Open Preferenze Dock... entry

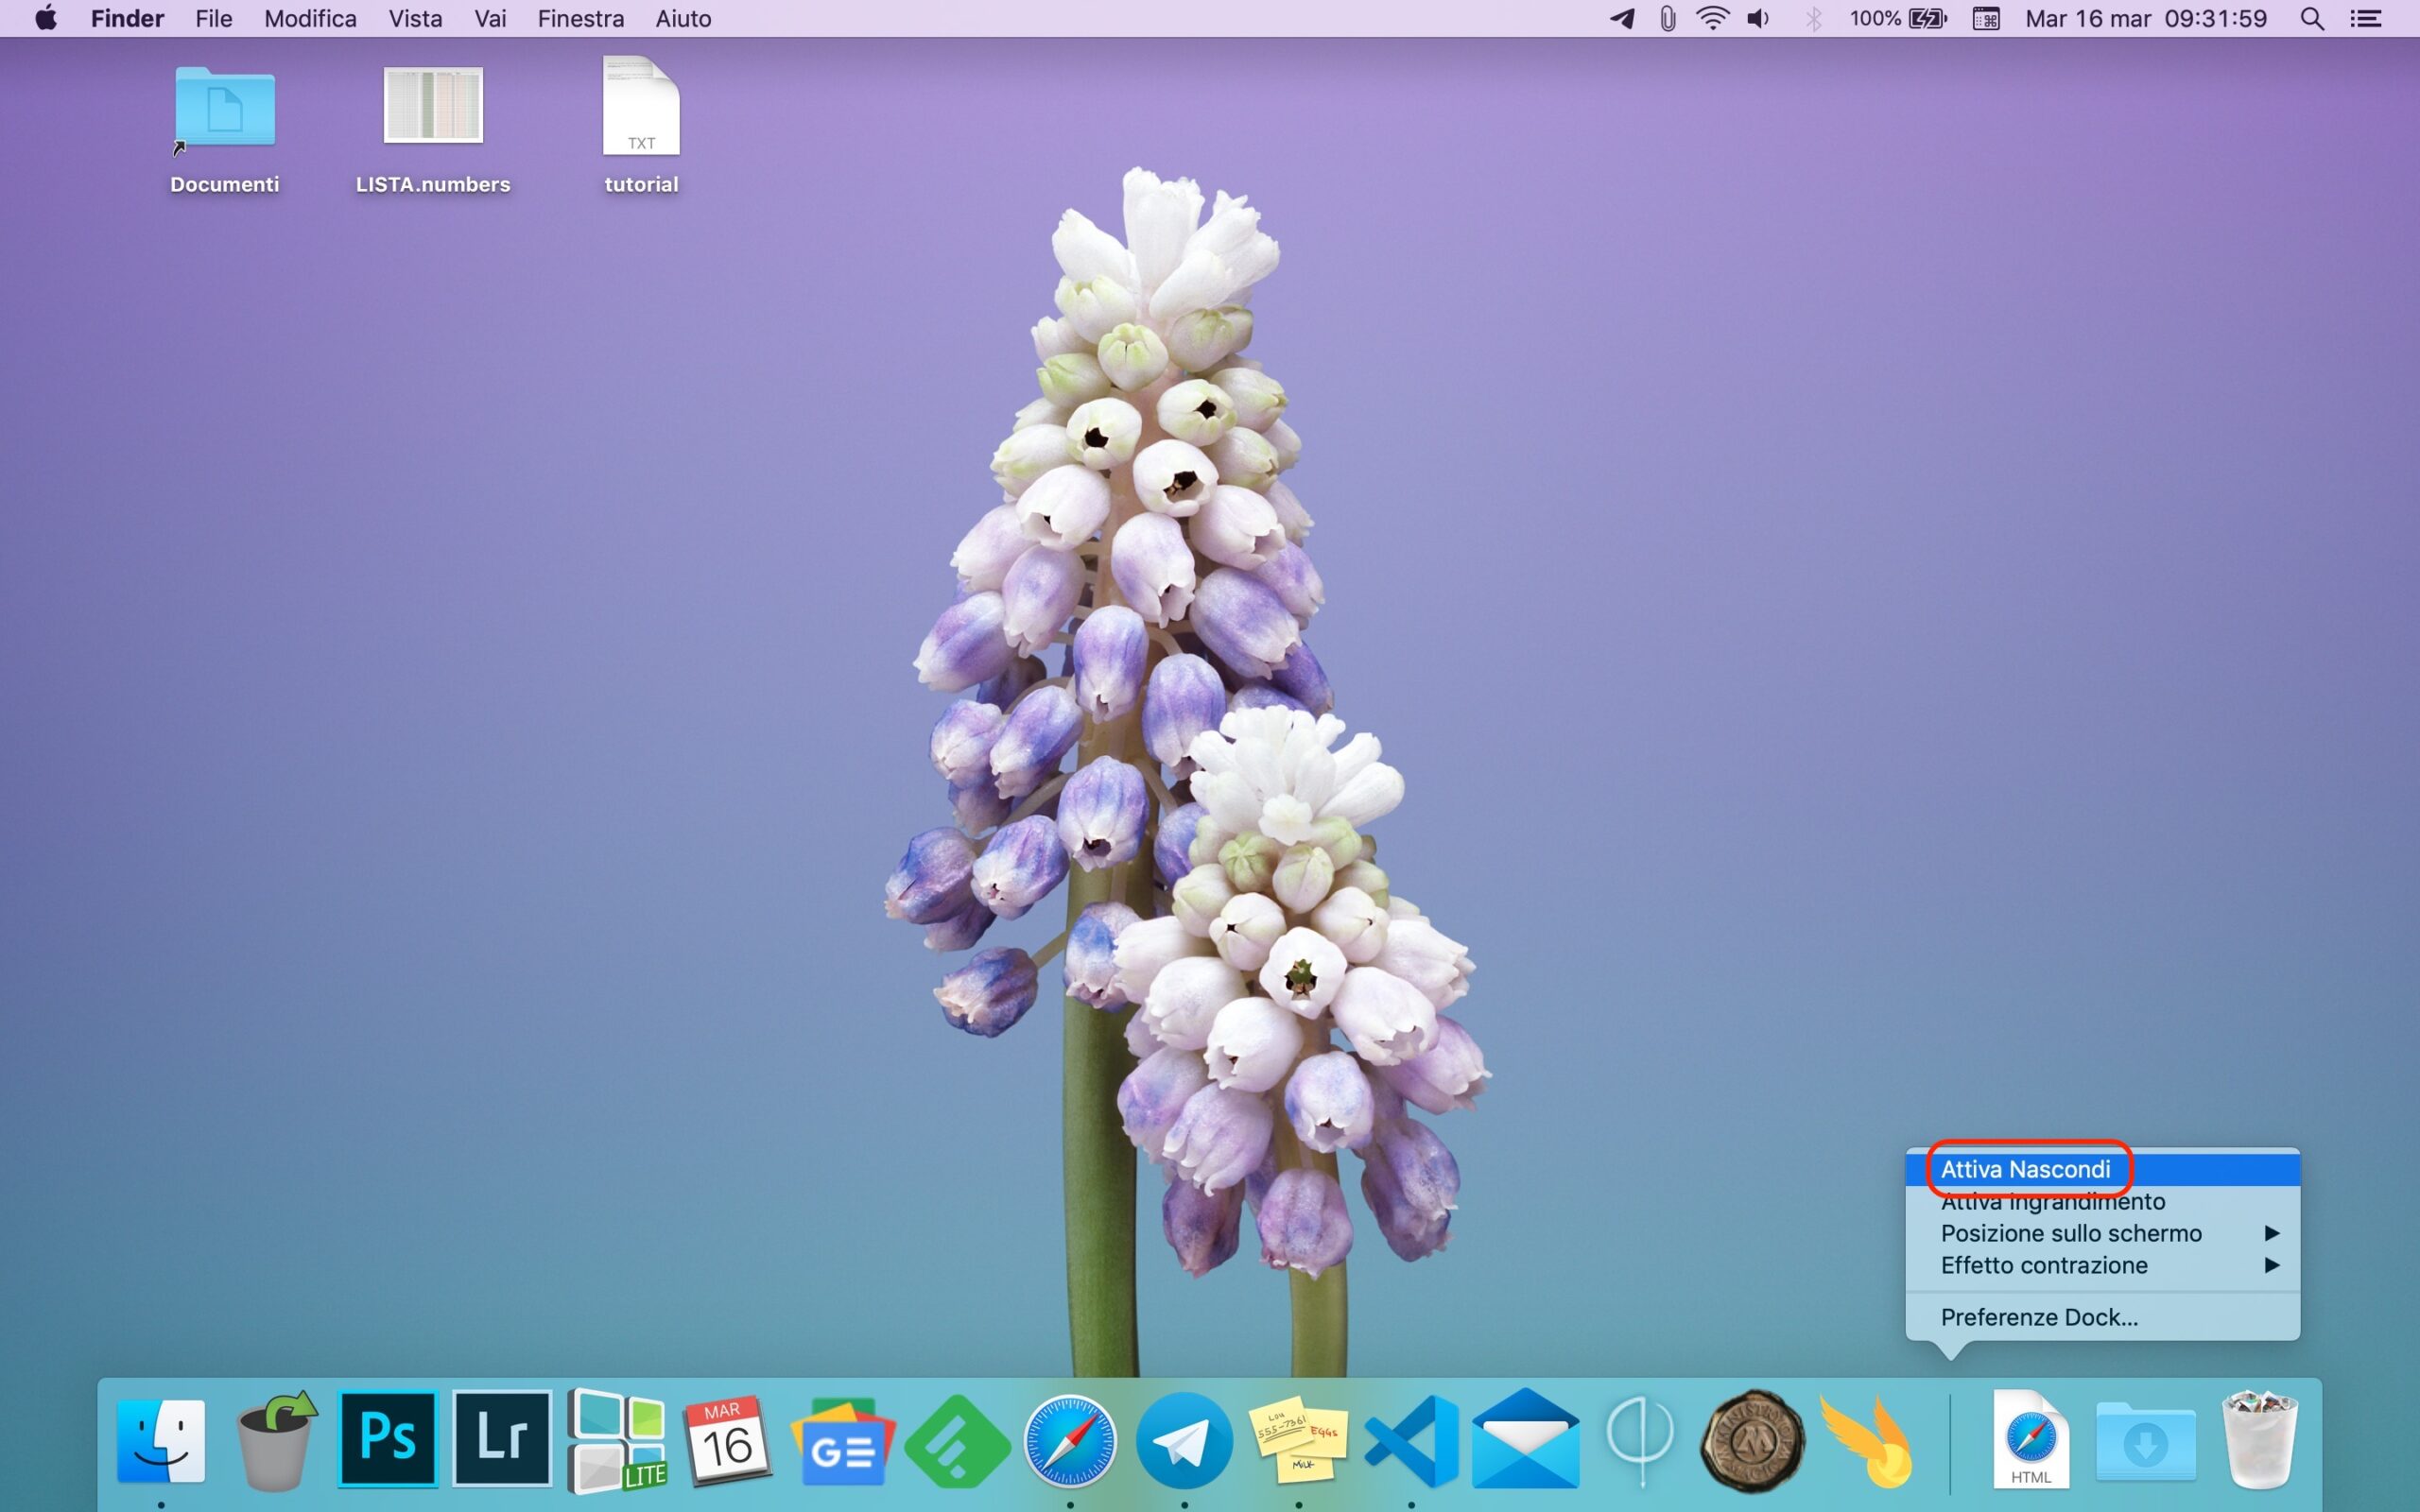[x=2039, y=1317]
